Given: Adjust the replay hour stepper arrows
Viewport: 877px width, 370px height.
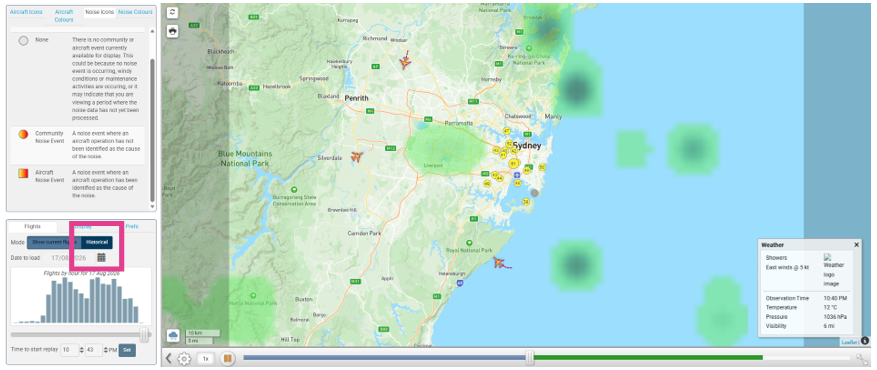Looking at the screenshot, I should pyautogui.click(x=82, y=350).
